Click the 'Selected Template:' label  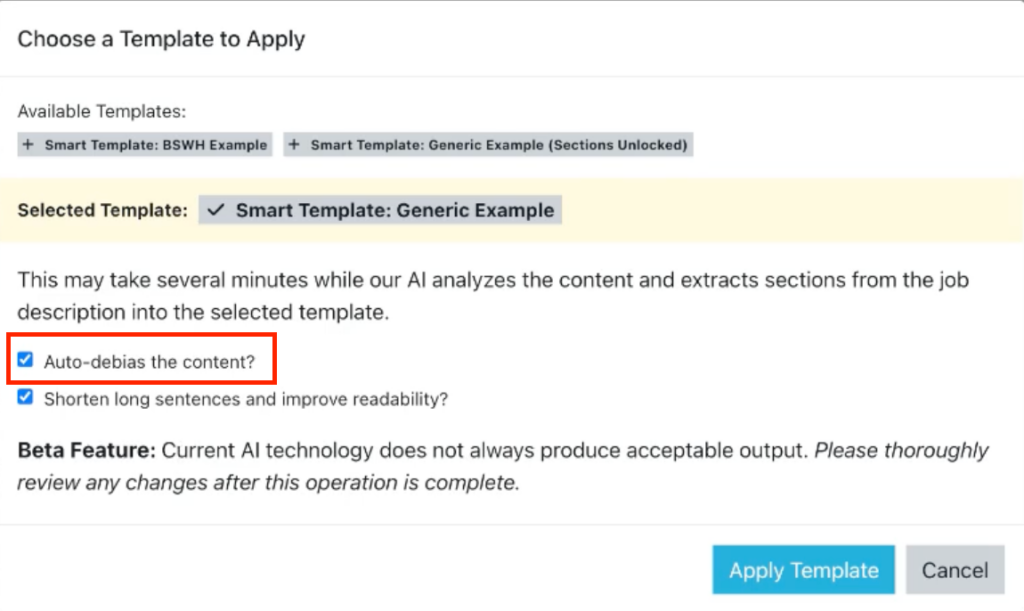point(102,211)
